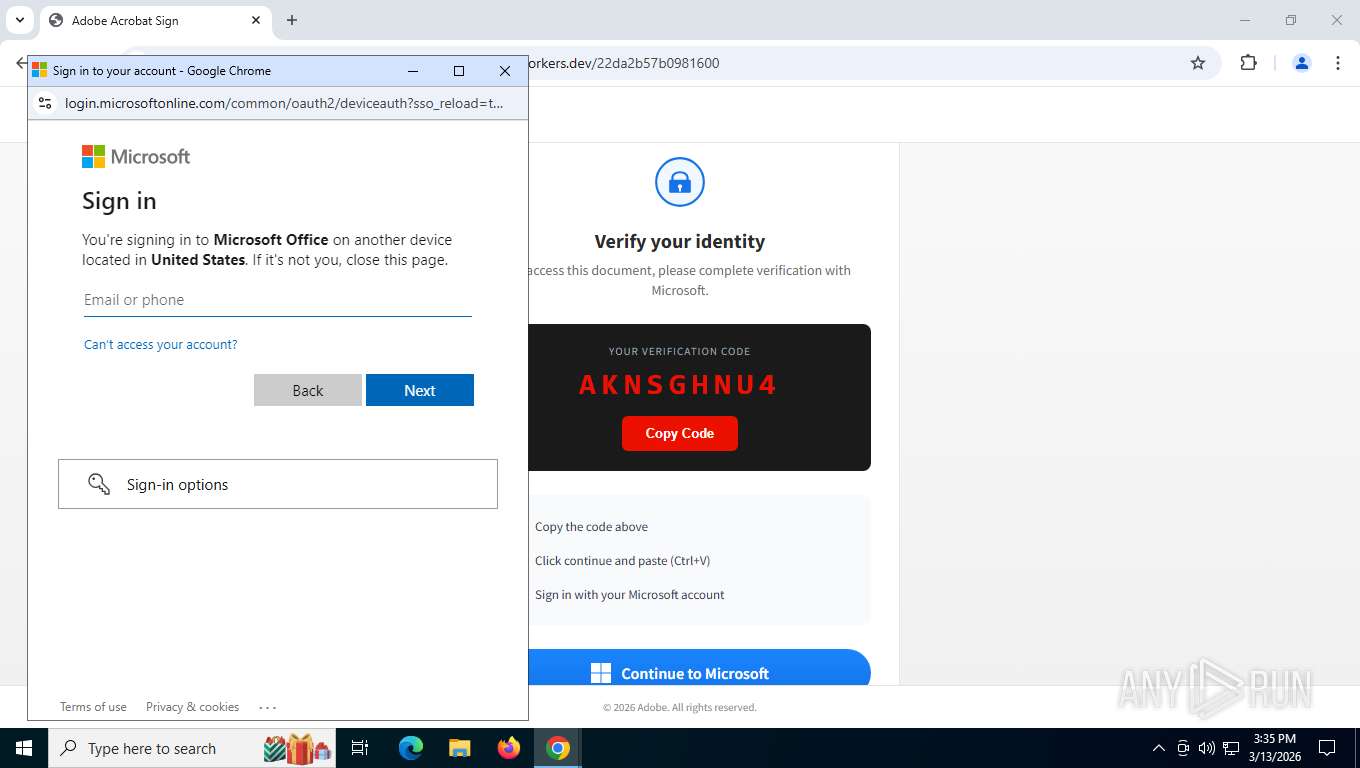Open the Extensions puzzle icon
1360x768 pixels.
point(1248,63)
